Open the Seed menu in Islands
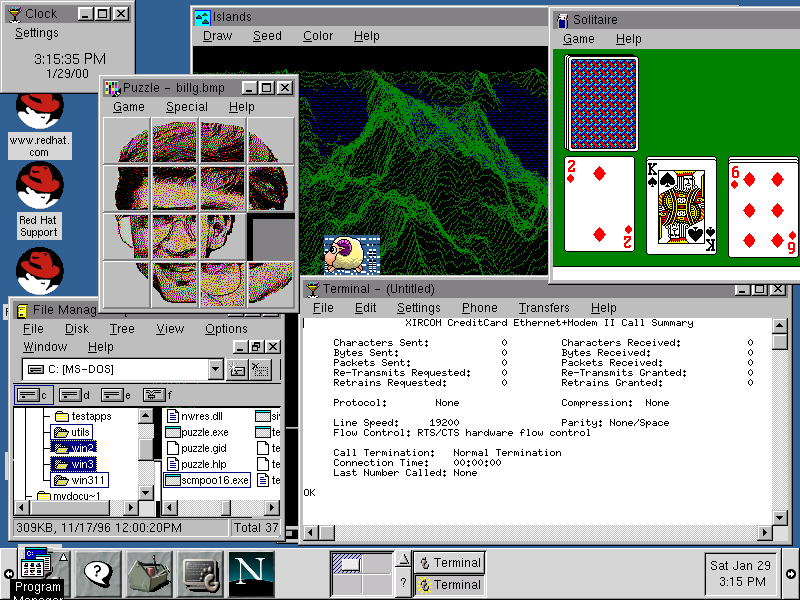The width and height of the screenshot is (800, 600). point(267,36)
